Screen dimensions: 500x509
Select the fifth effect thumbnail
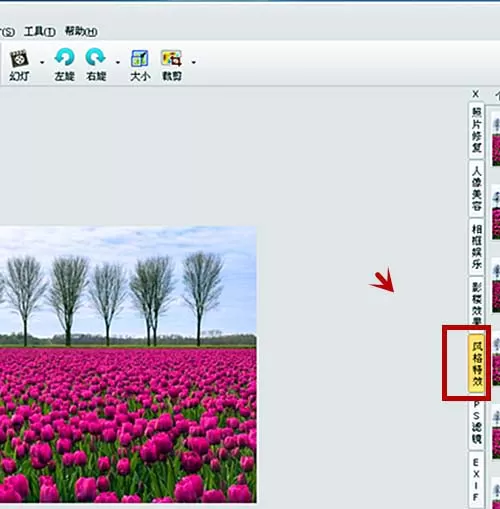click(x=496, y=432)
